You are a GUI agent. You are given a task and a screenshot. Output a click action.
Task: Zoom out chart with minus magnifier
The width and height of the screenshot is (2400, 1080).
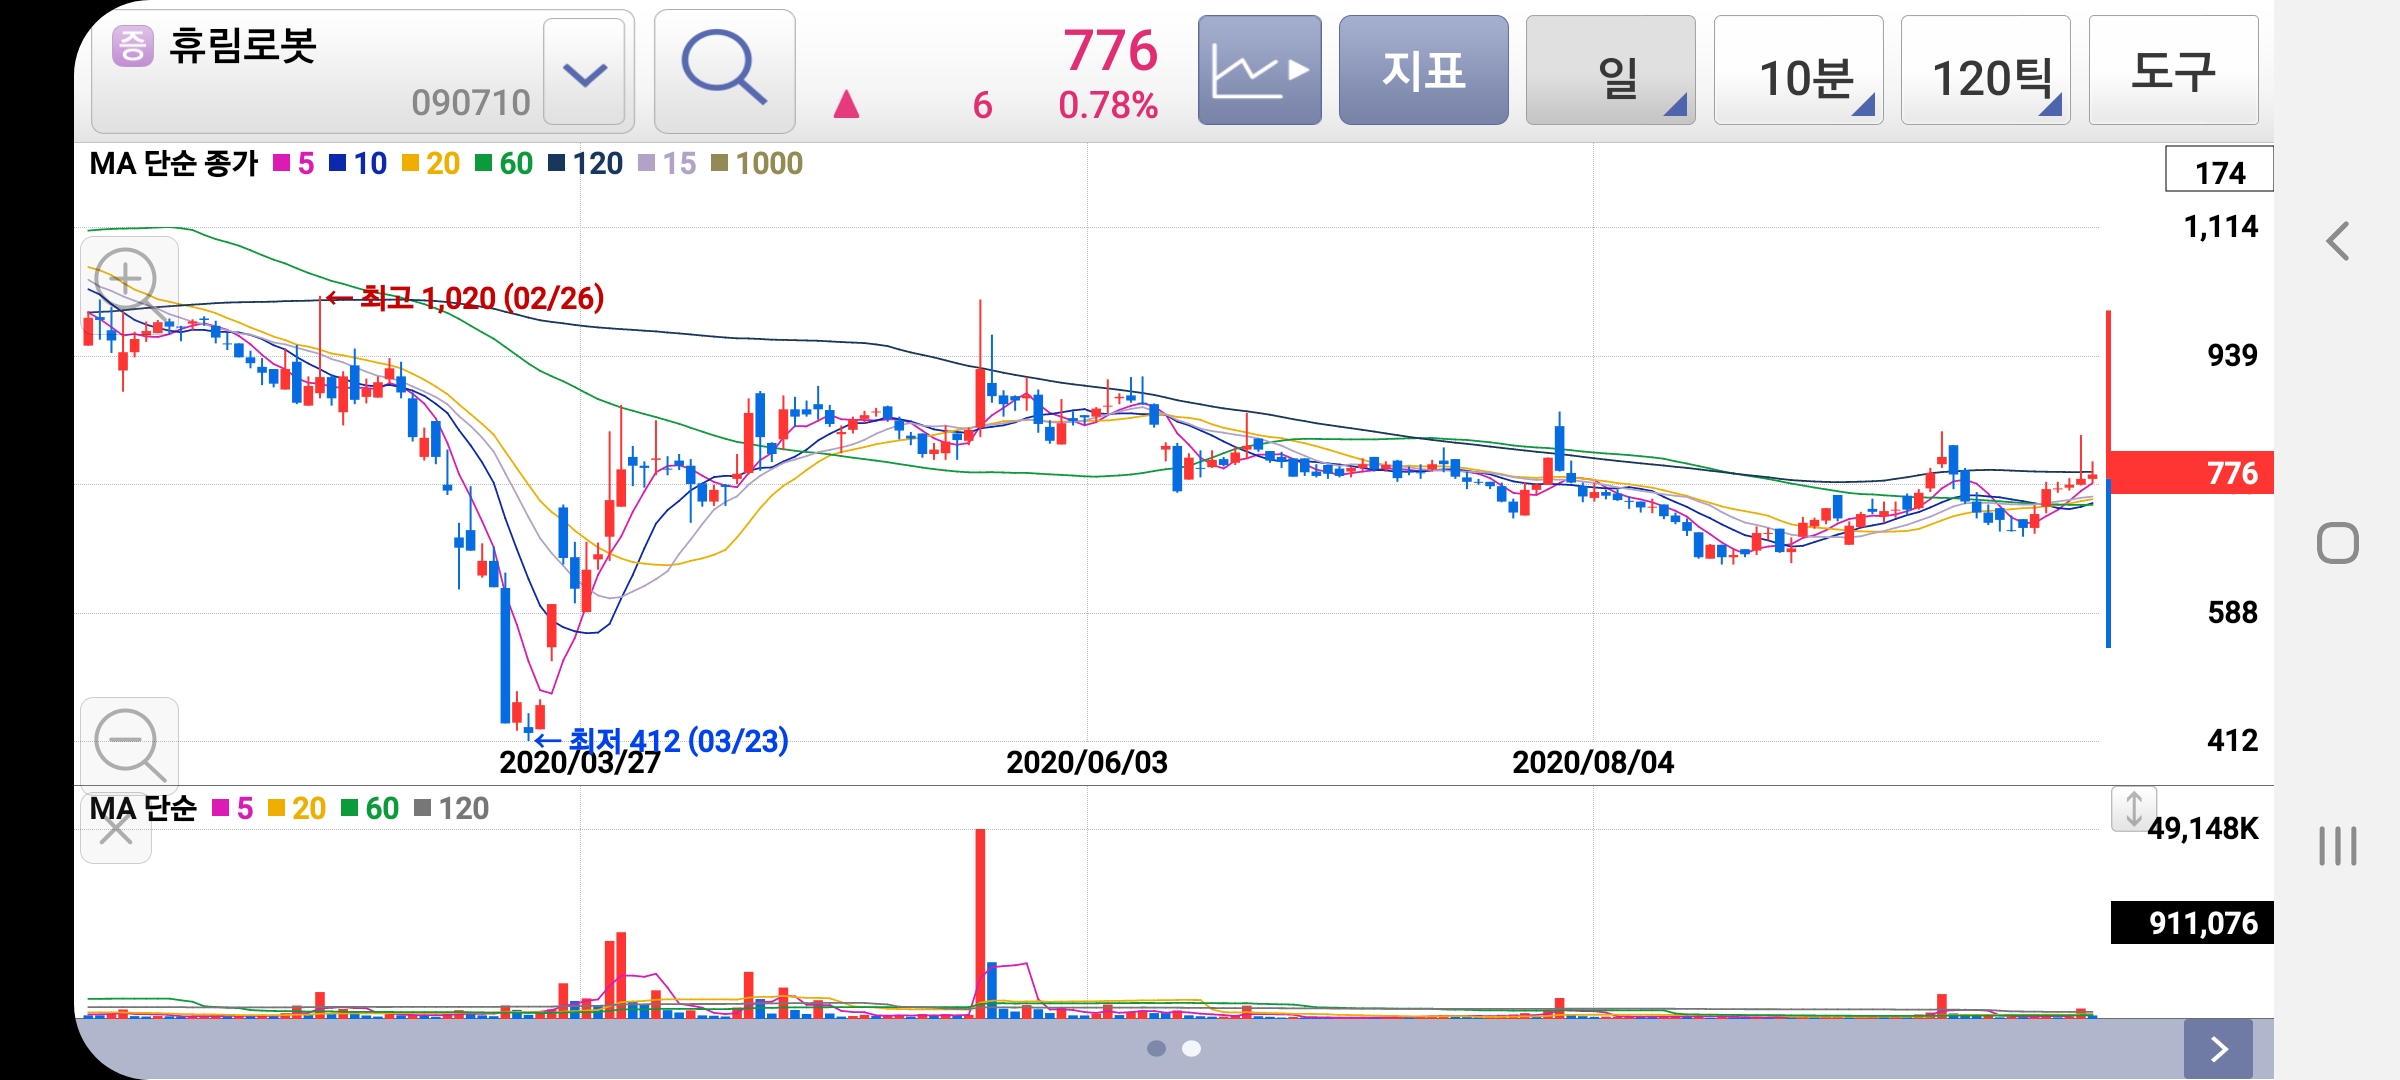click(129, 745)
